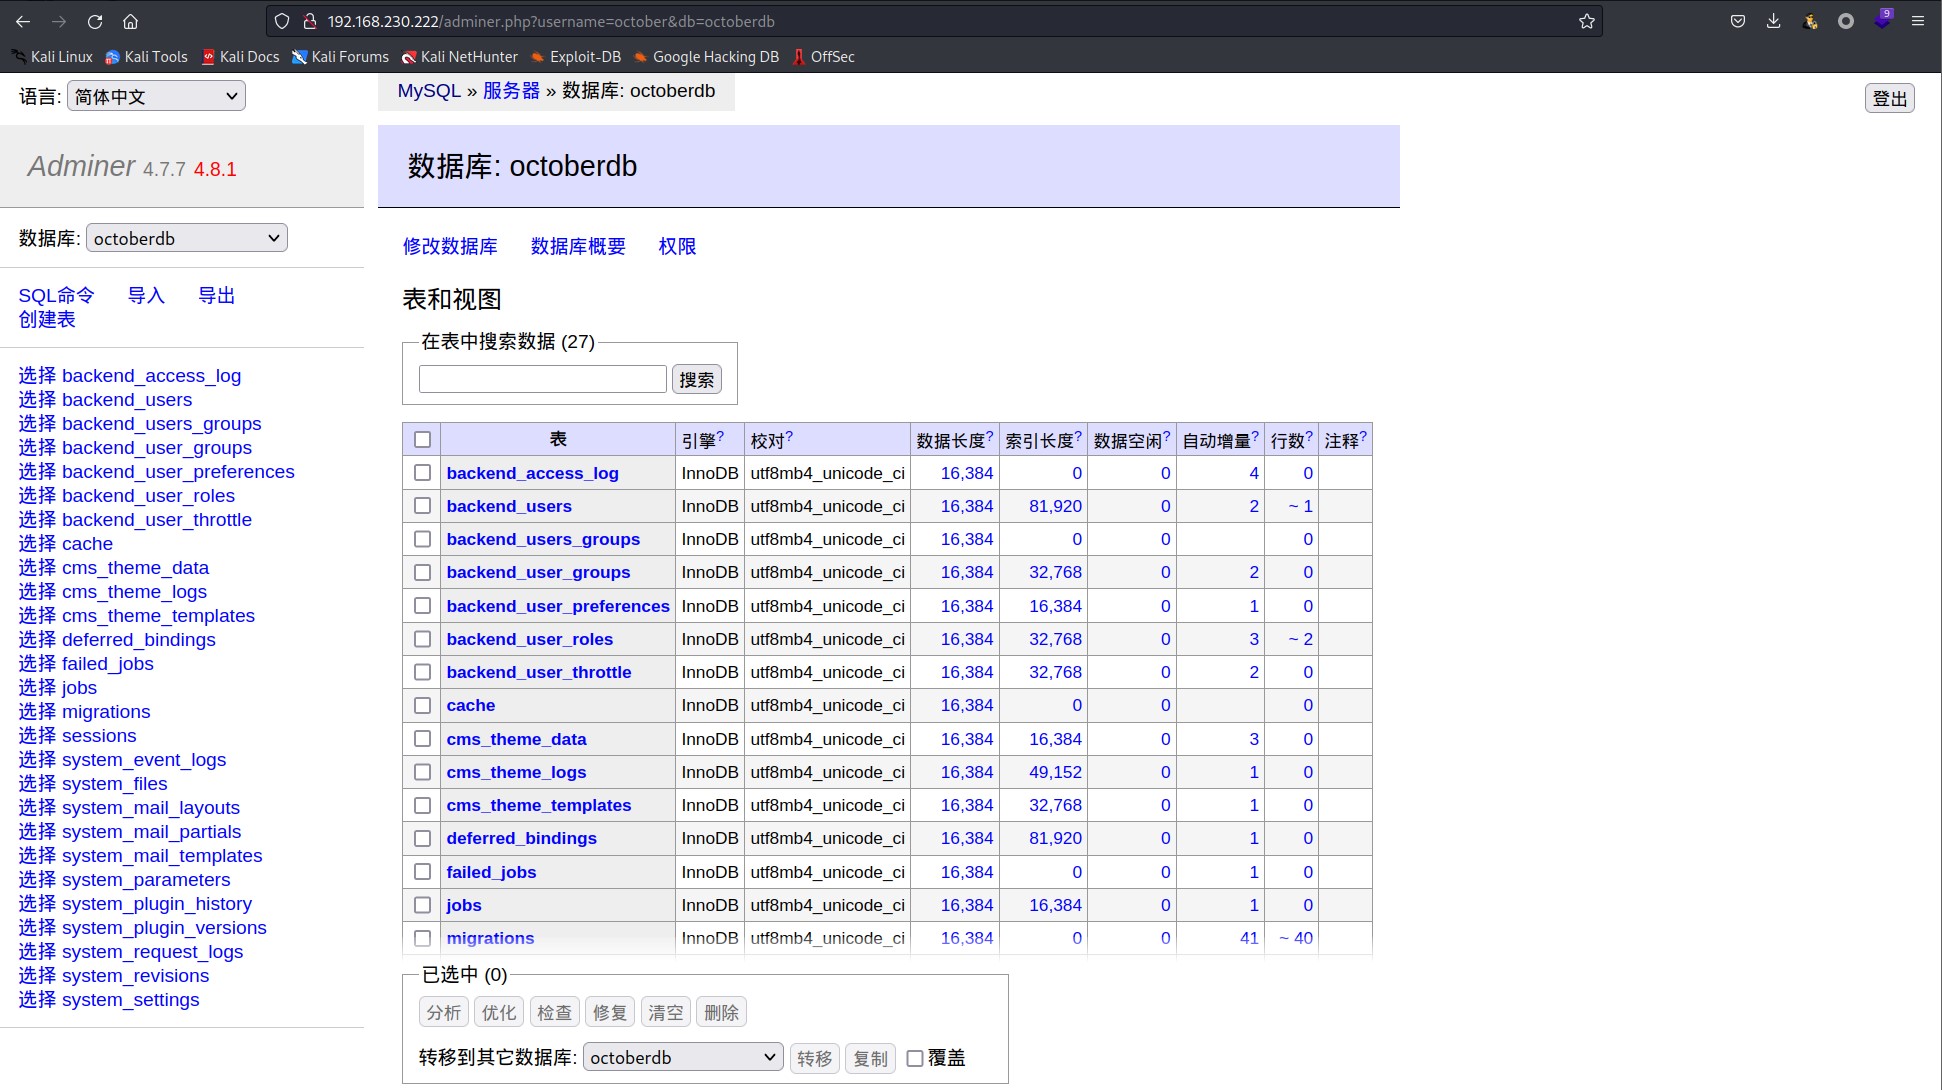Open the SQL命令 link
Viewport: 1942px width, 1090px height.
pos(56,295)
